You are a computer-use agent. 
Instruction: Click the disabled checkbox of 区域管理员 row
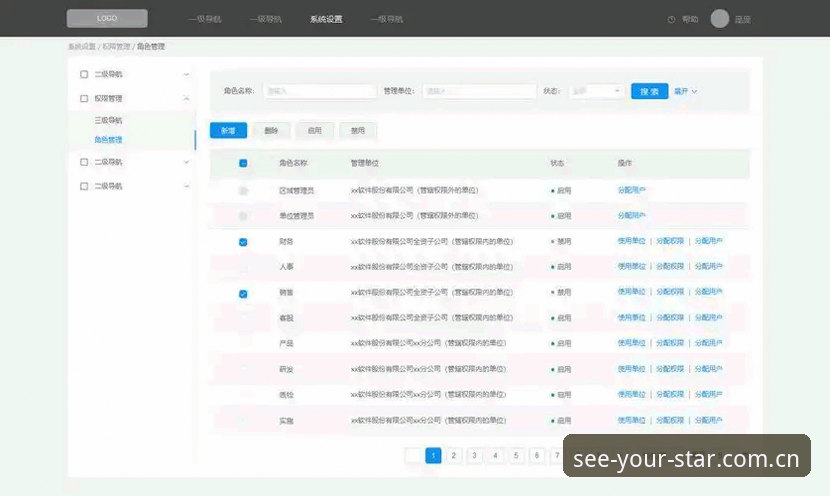[x=243, y=191]
